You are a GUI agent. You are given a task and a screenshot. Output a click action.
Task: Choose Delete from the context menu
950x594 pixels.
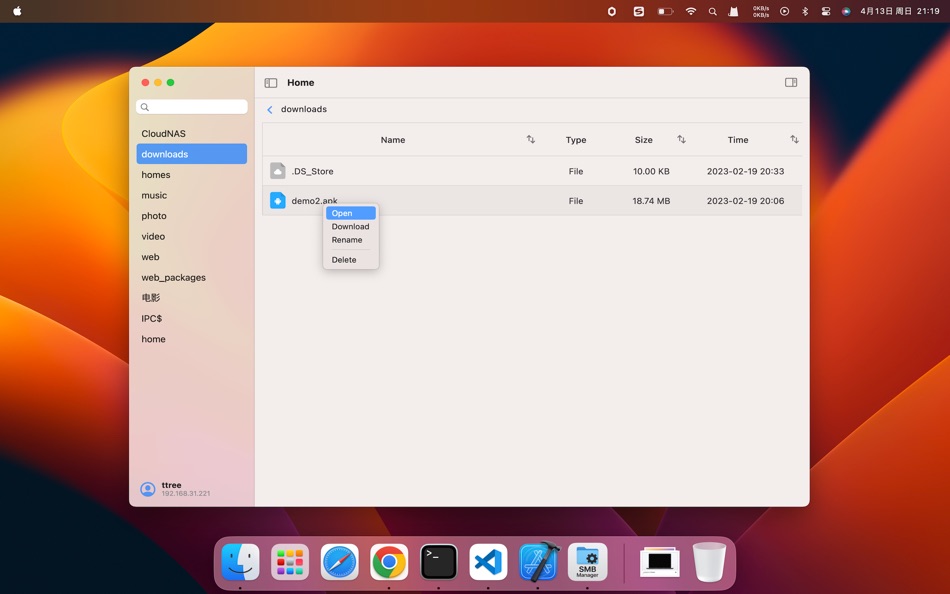343,259
